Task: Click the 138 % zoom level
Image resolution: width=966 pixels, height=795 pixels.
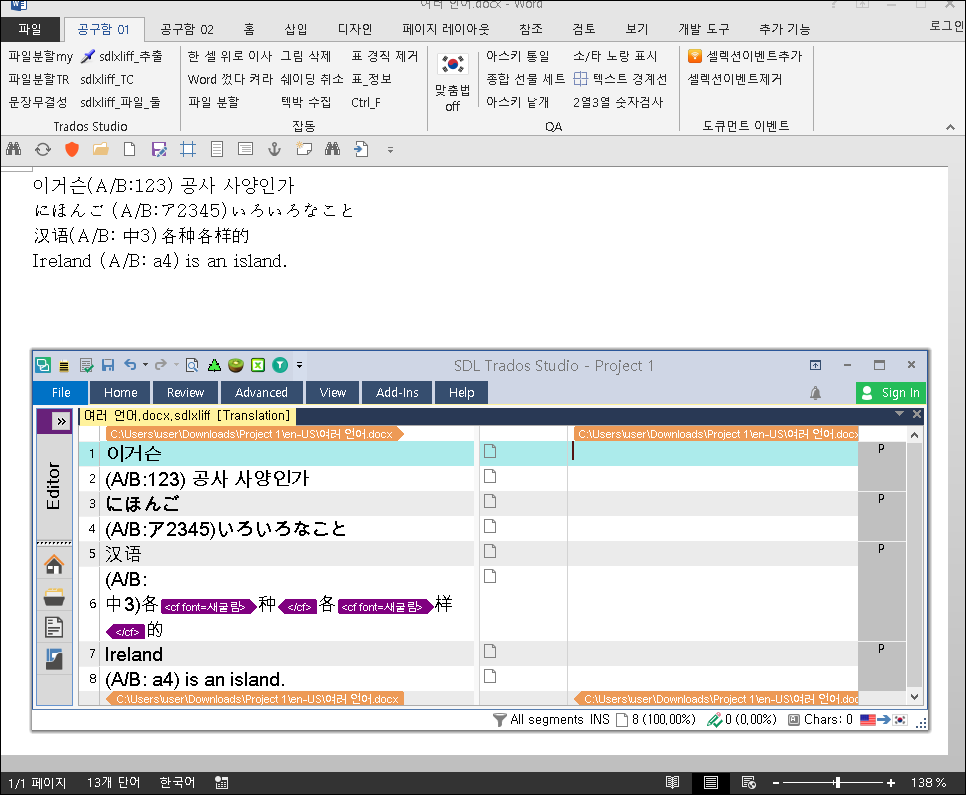Action: pos(928,783)
